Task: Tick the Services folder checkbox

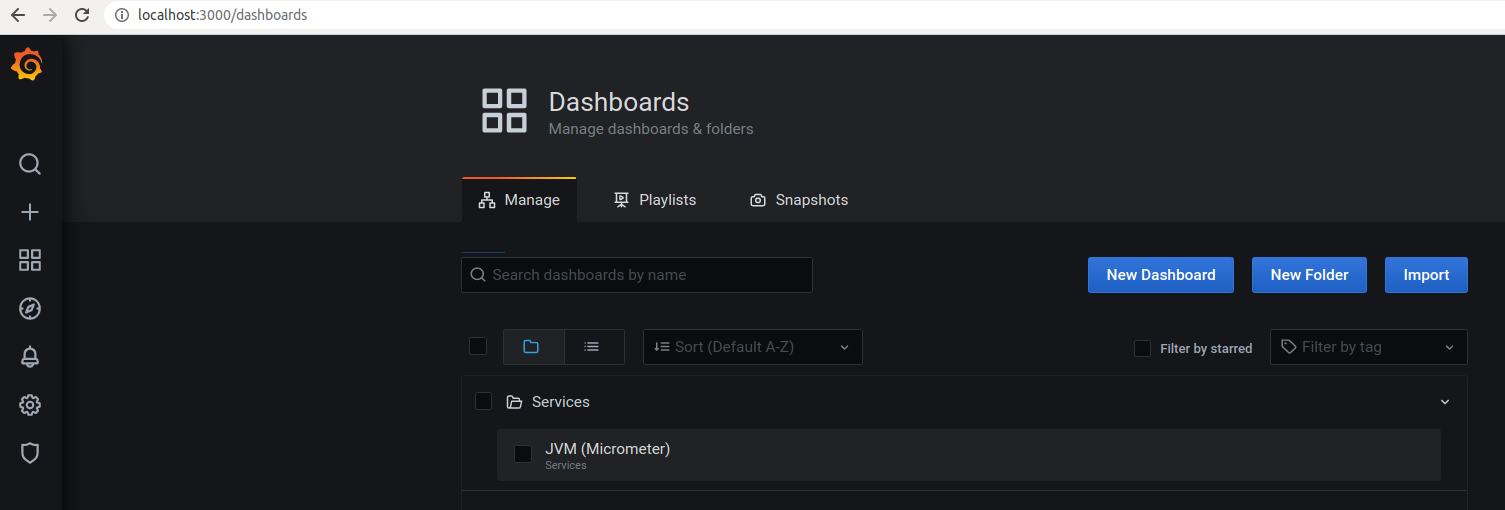Action: point(484,401)
